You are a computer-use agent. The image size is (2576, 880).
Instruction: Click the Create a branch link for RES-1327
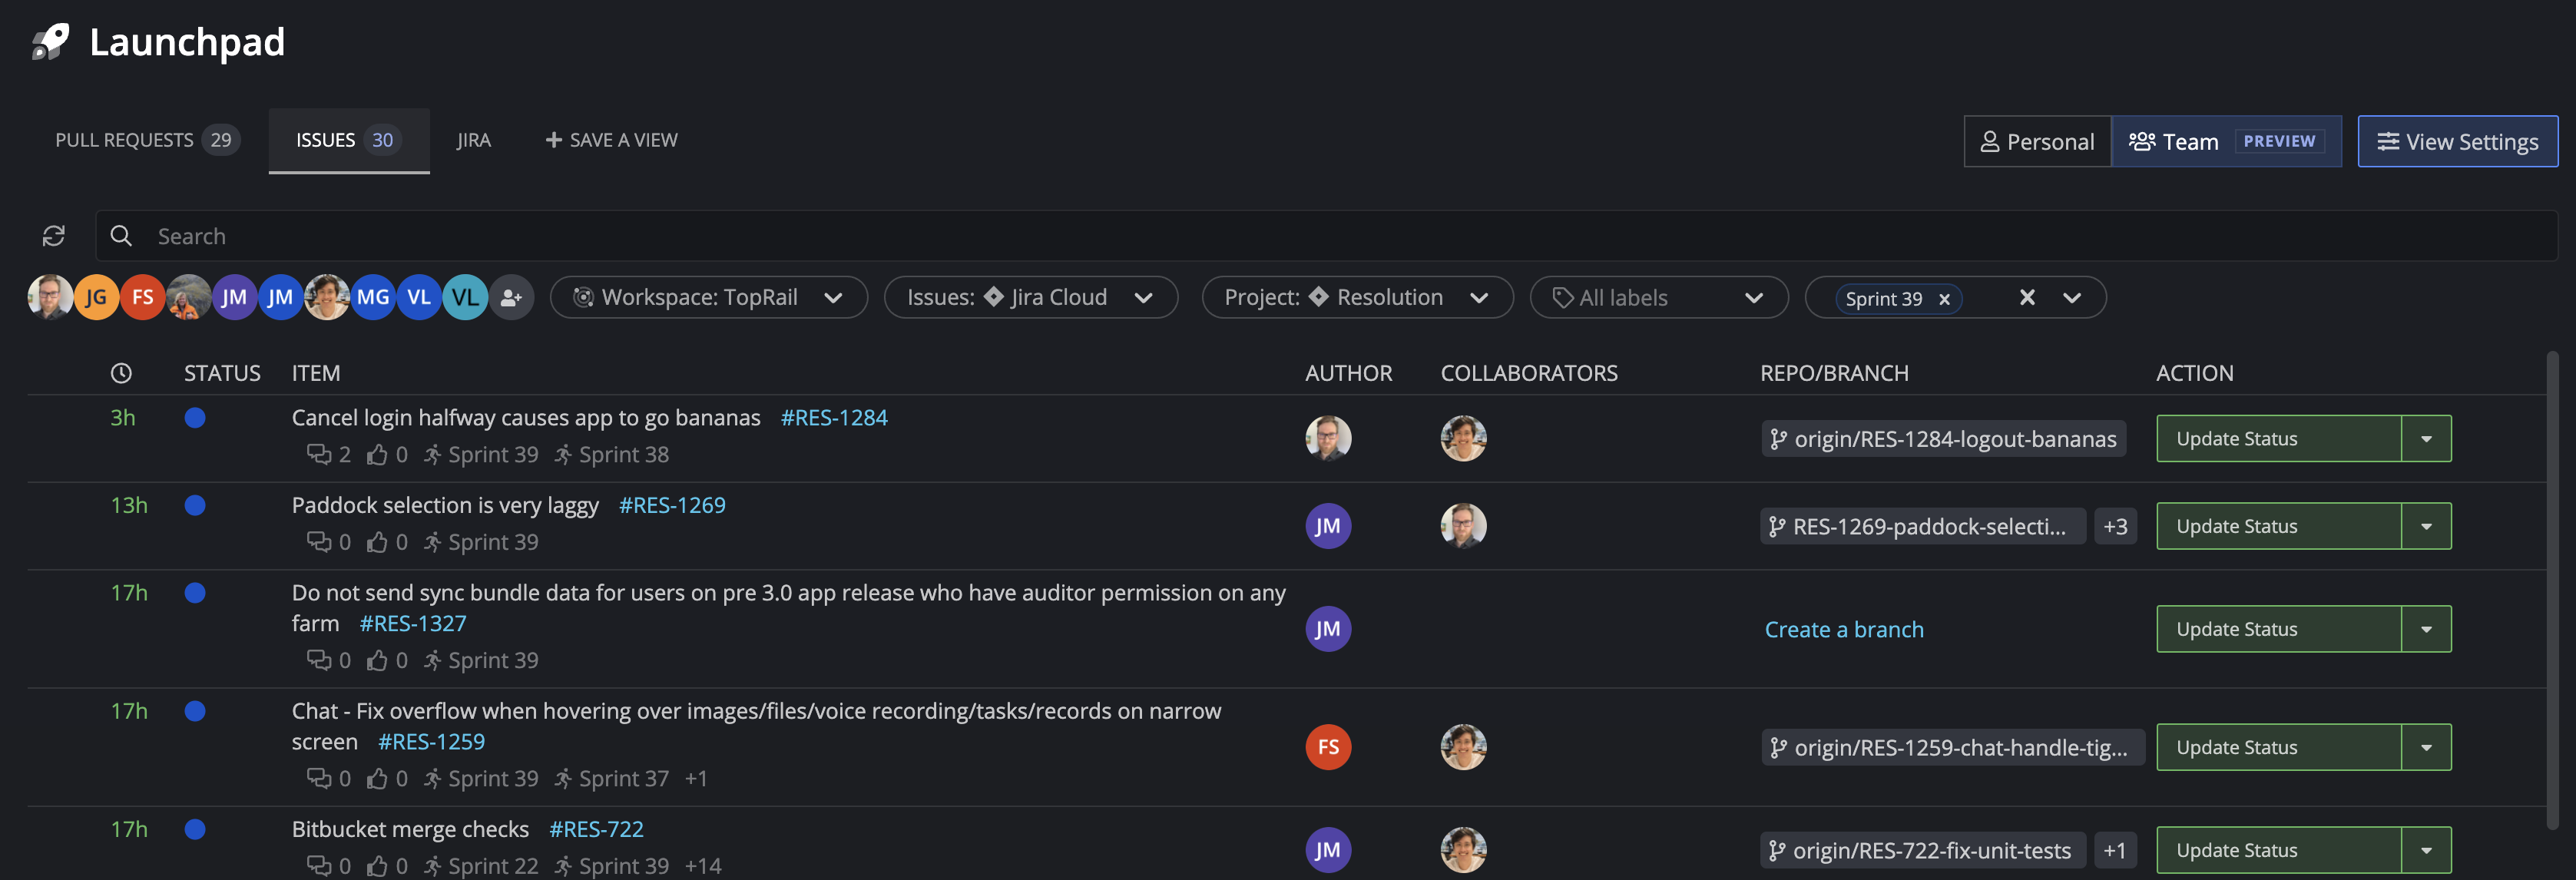pyautogui.click(x=1844, y=629)
